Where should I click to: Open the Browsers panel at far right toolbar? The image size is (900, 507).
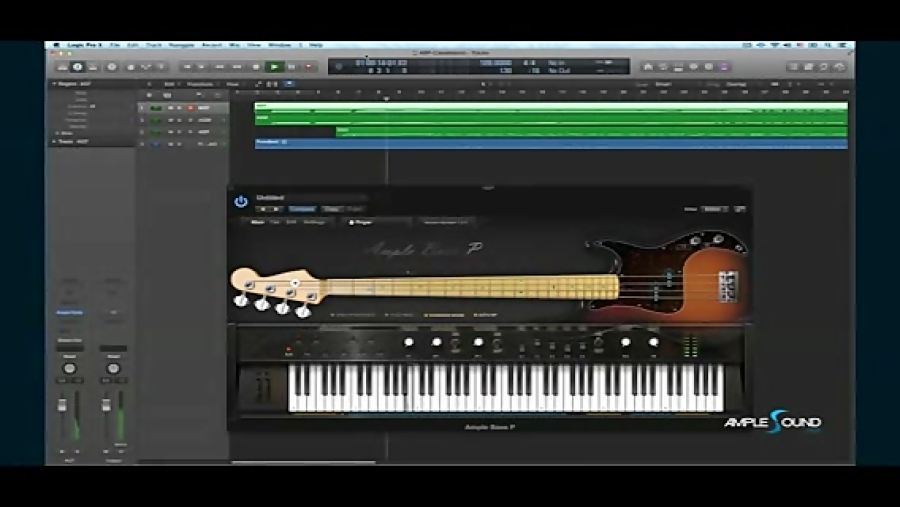tap(839, 67)
